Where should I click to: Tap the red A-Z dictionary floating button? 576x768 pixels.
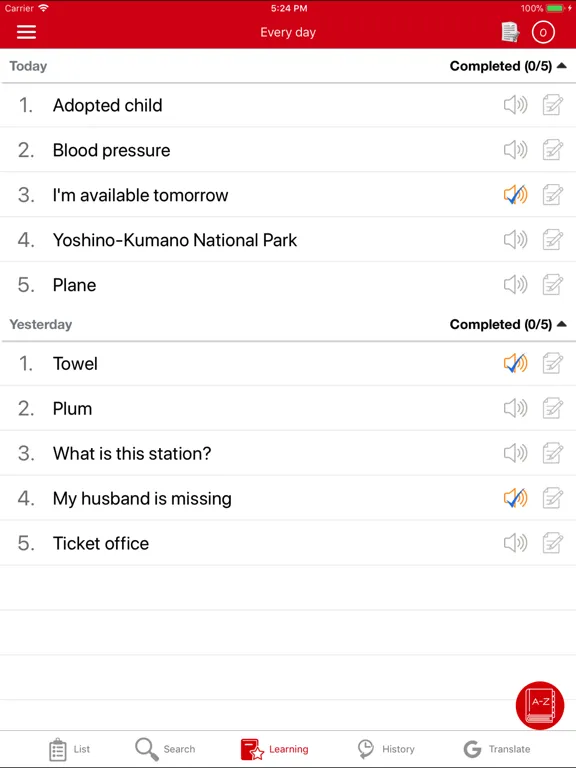540,705
